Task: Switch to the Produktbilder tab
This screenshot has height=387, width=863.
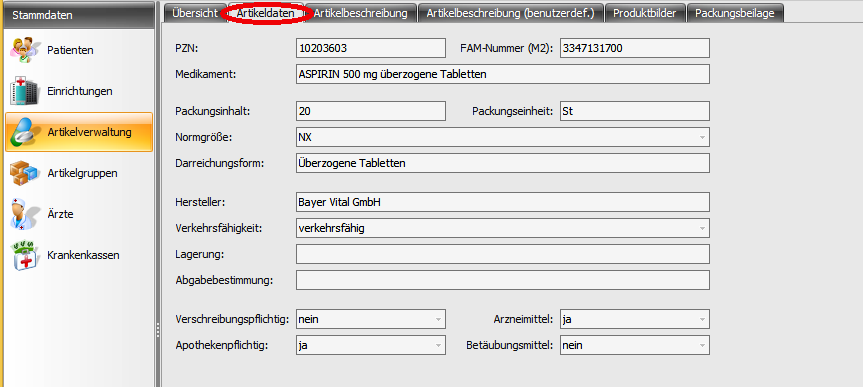Action: coord(645,13)
